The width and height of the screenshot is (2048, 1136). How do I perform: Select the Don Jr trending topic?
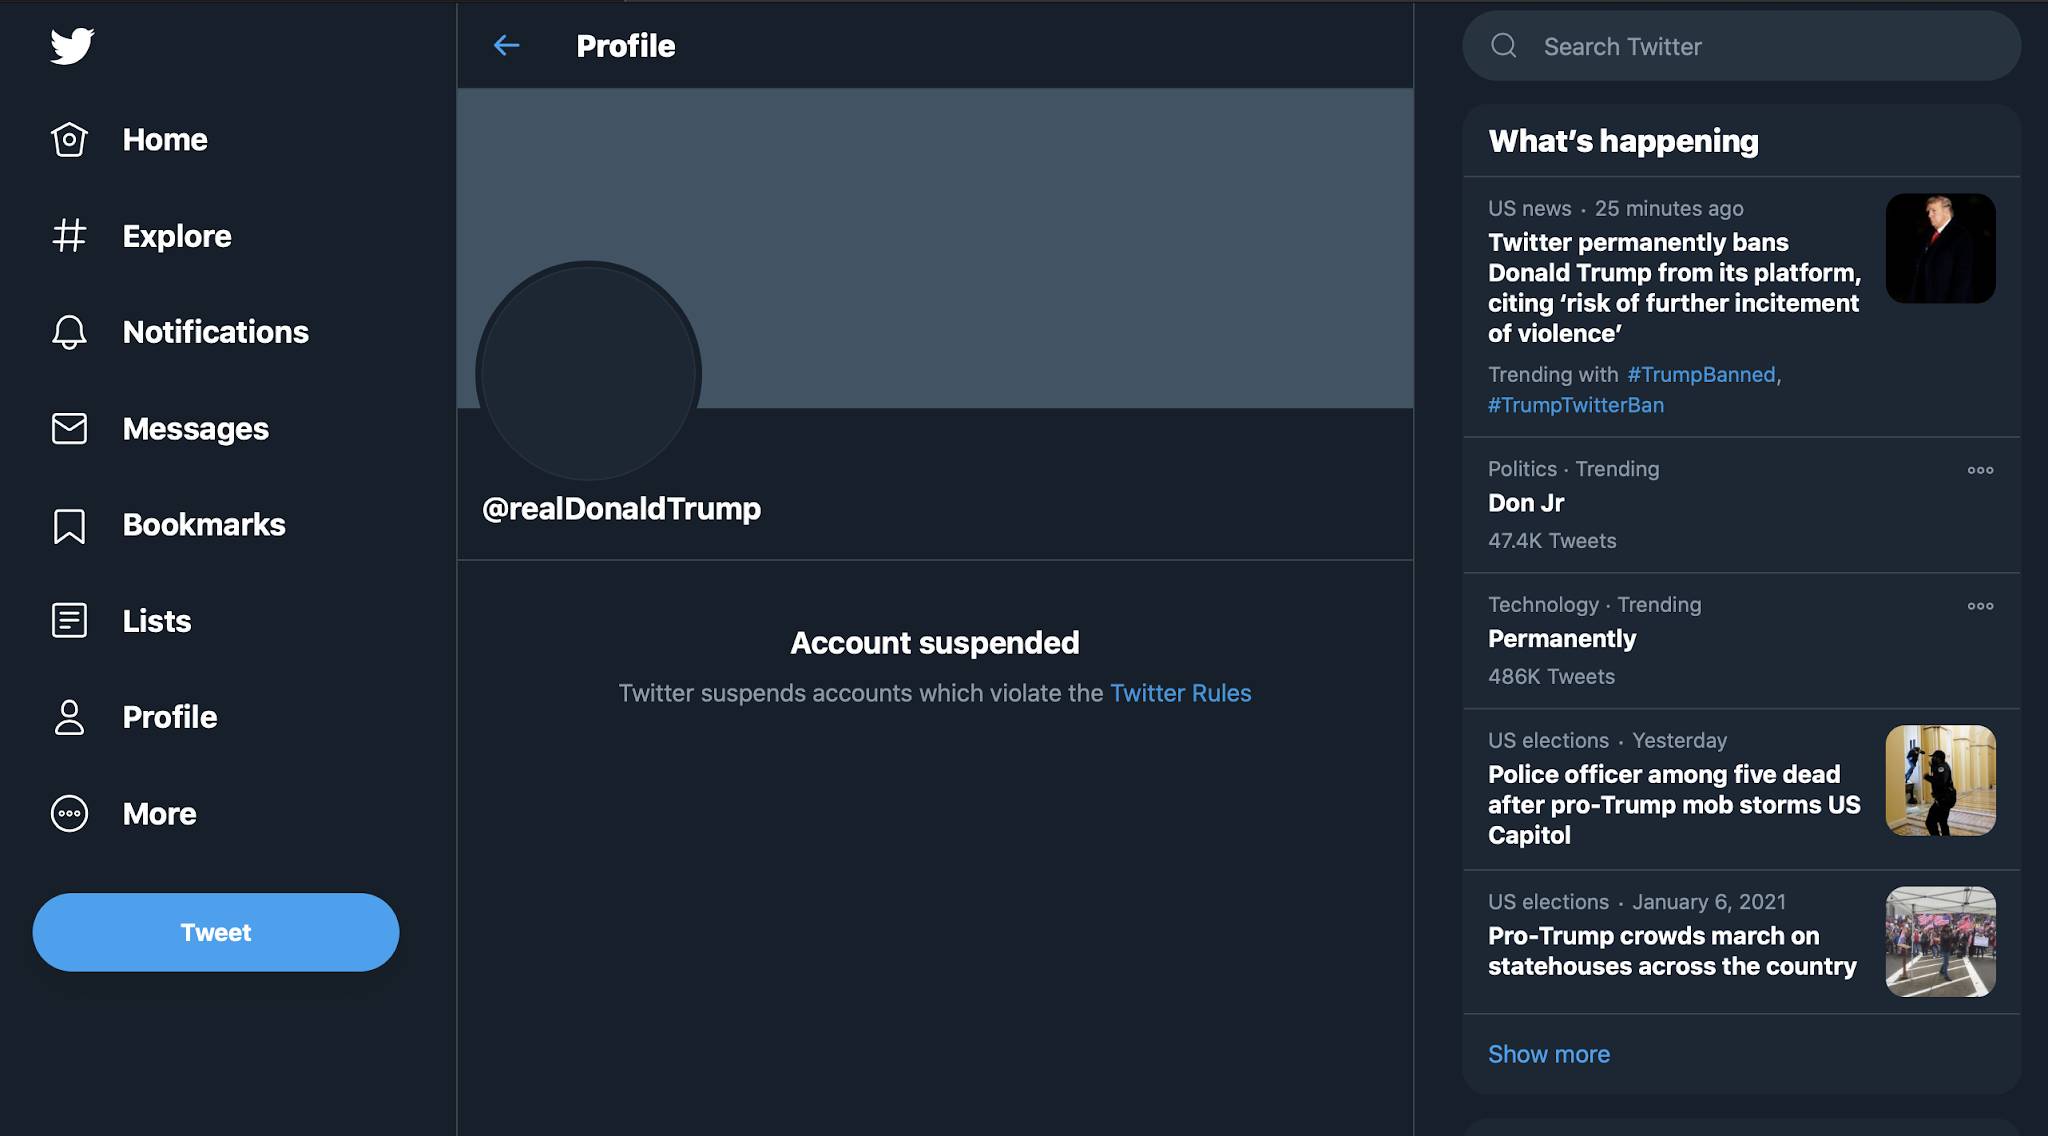point(1741,505)
